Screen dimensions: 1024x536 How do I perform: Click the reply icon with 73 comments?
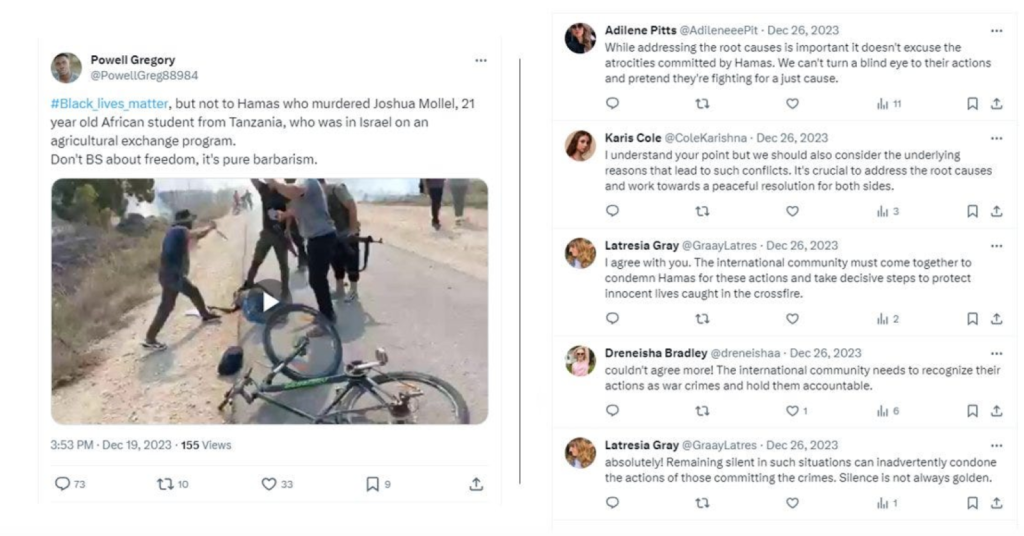click(x=63, y=484)
